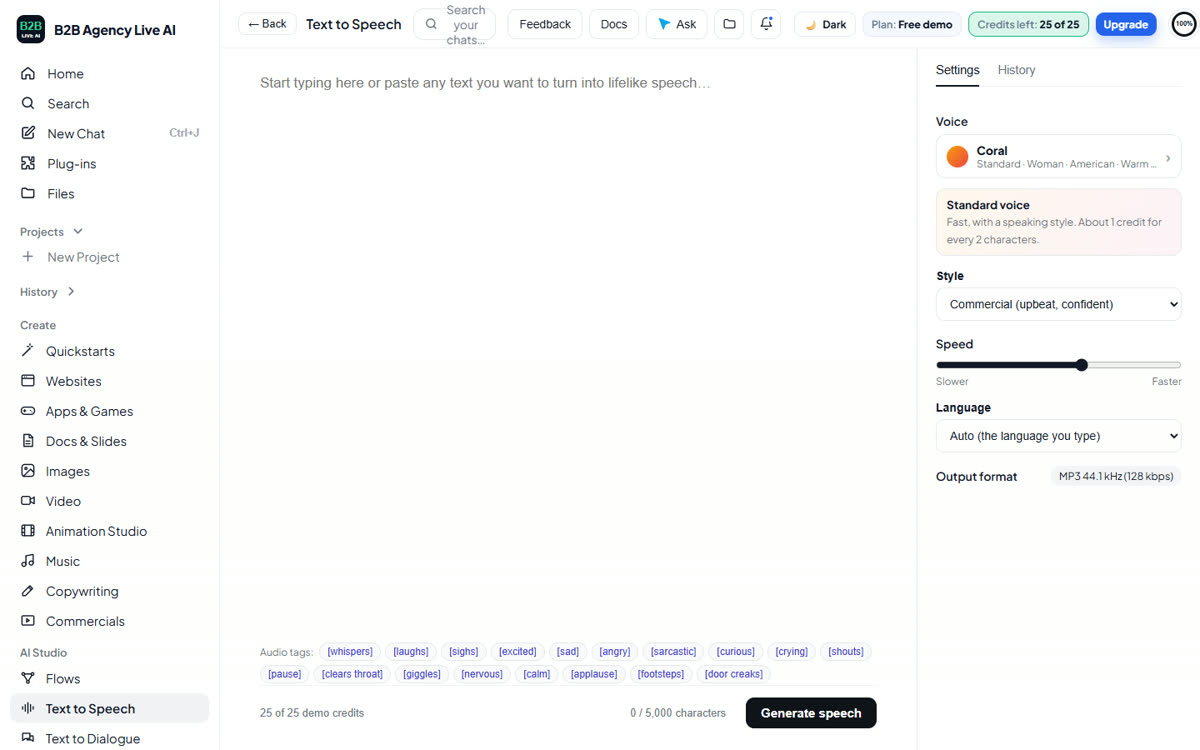
Task: Toggle Dark mode button
Action: pos(825,24)
